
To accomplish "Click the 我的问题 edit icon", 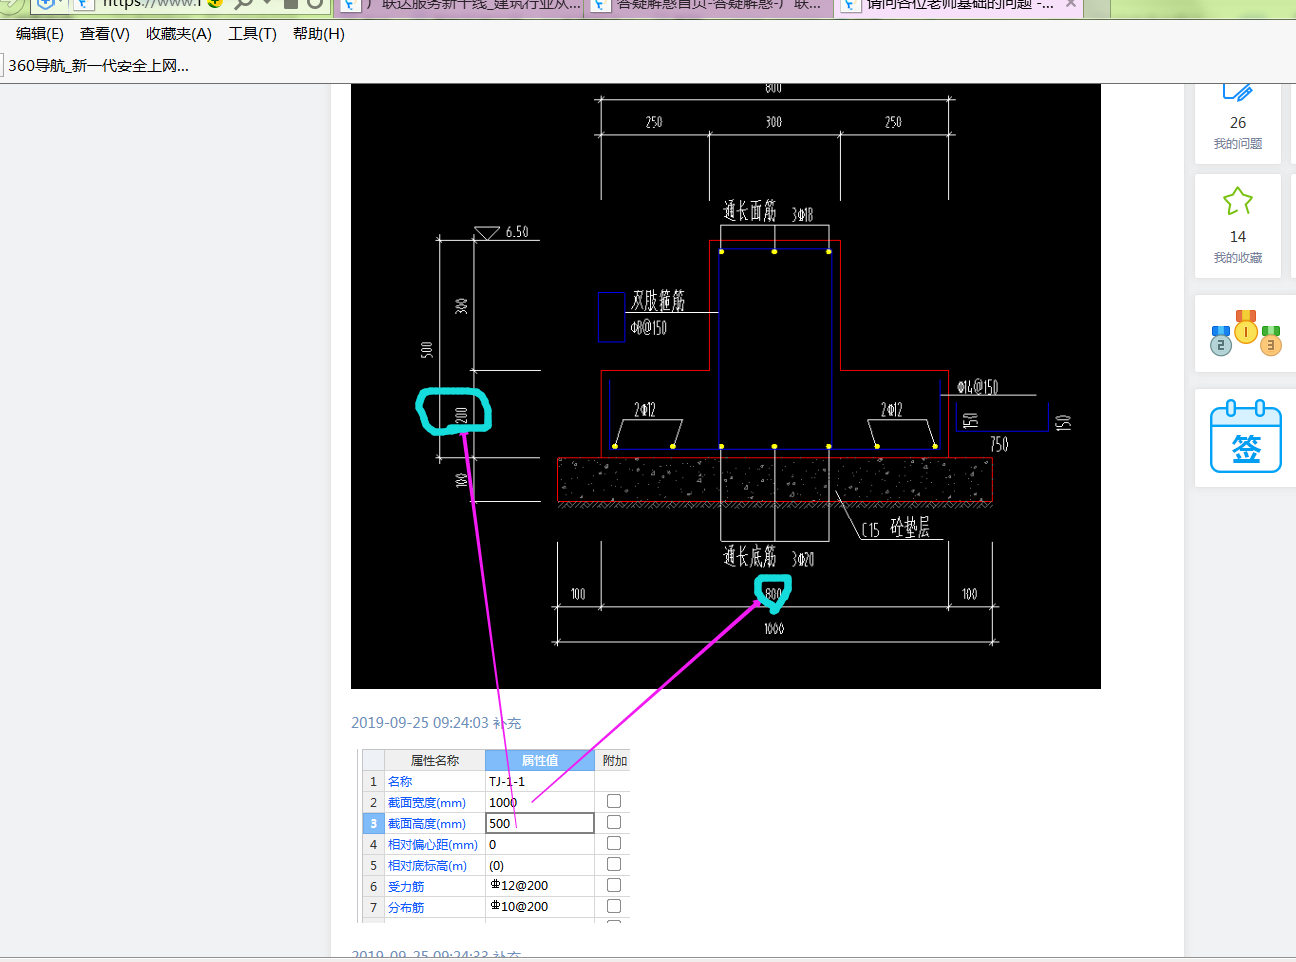I will 1238,93.
